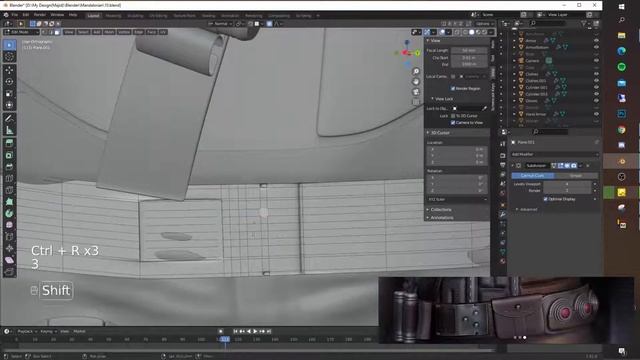Select the Edge Slide tool
This screenshot has height=360, width=640.
click(9, 237)
